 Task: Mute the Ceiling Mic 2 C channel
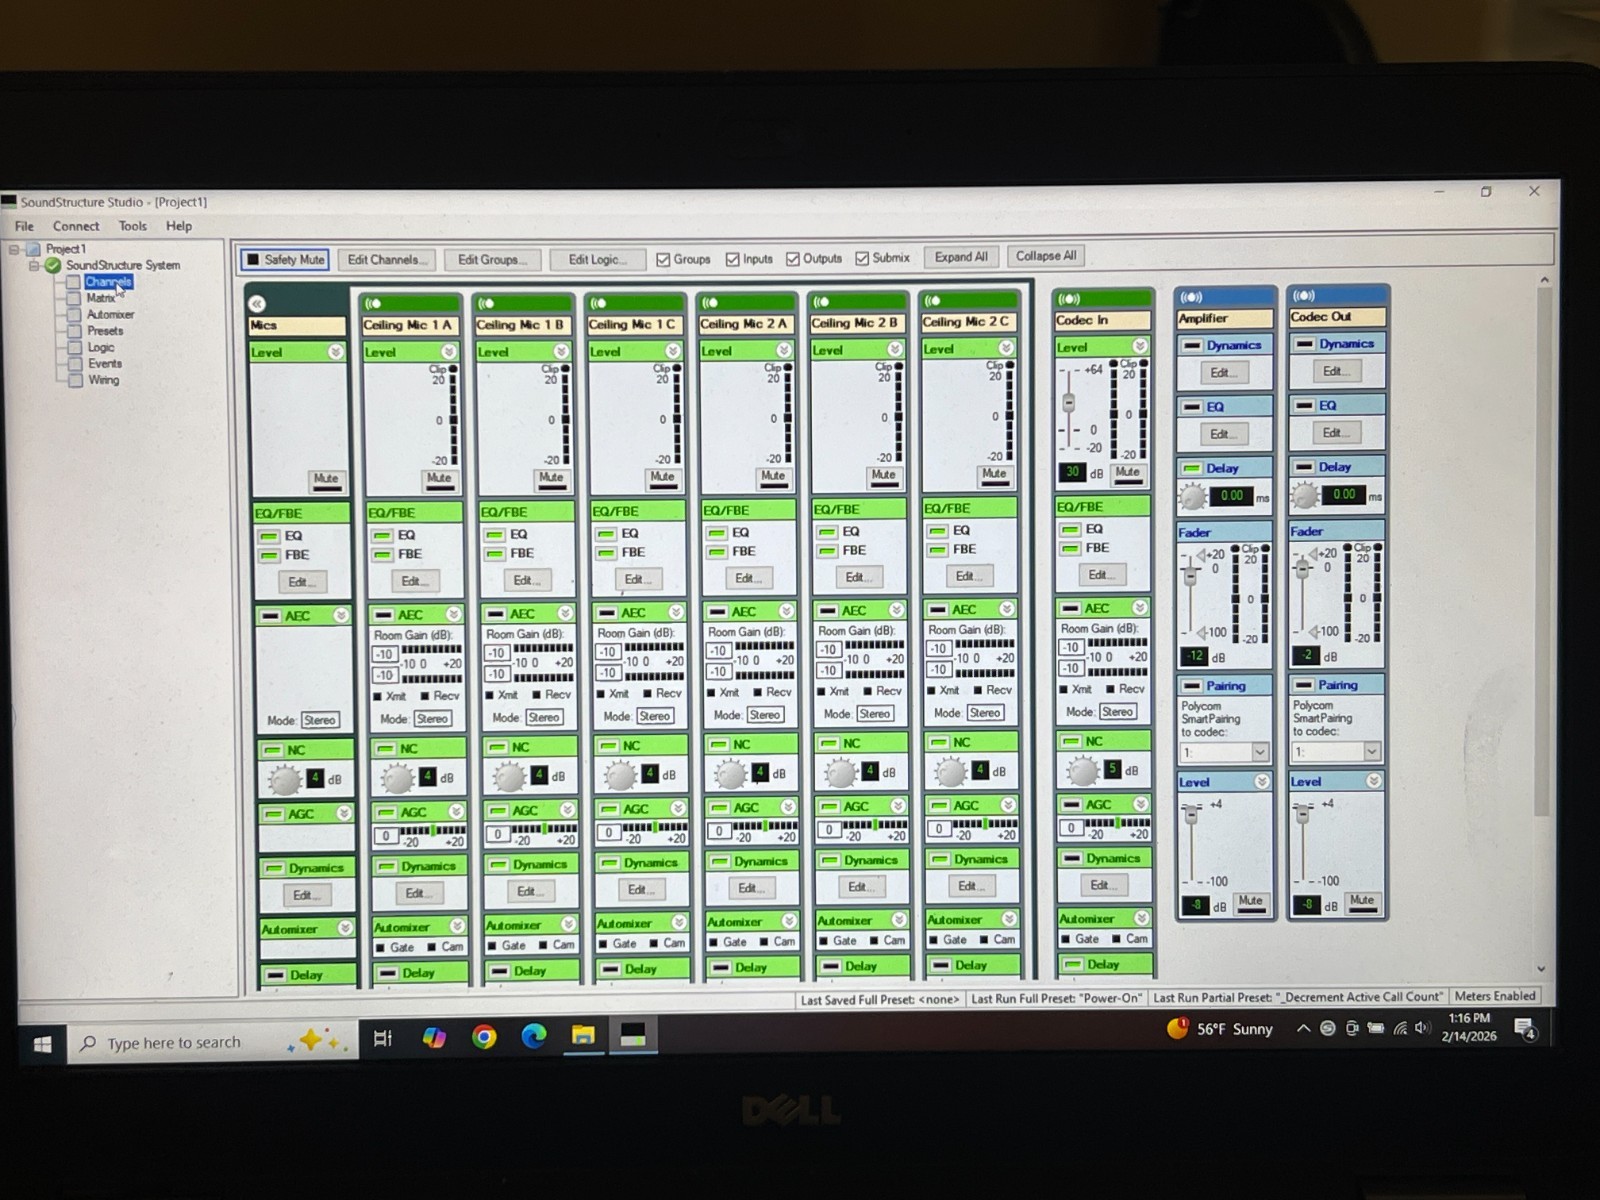994,474
